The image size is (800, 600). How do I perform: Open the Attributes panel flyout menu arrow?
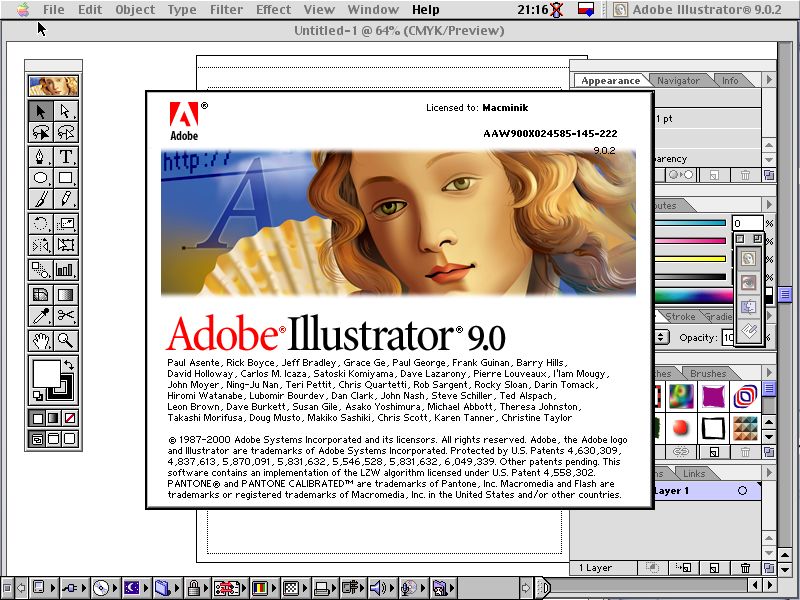(769, 205)
